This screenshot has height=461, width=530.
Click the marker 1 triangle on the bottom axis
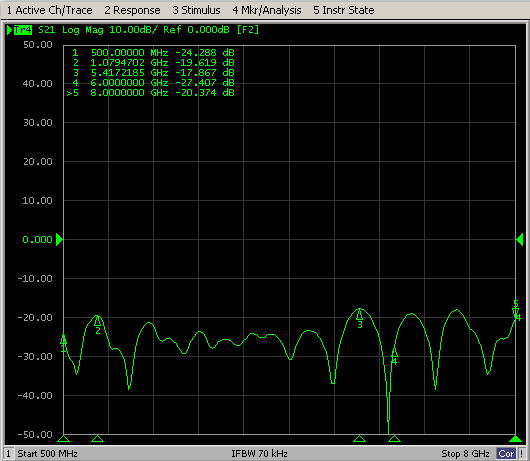tap(64, 439)
